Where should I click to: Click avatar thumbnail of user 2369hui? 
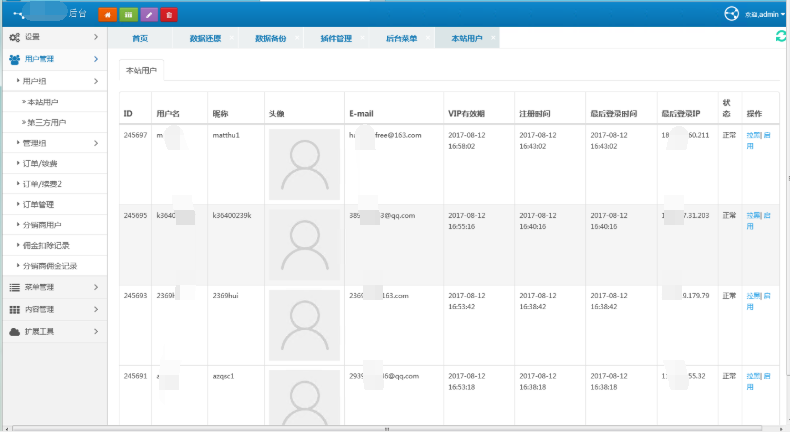[305, 324]
